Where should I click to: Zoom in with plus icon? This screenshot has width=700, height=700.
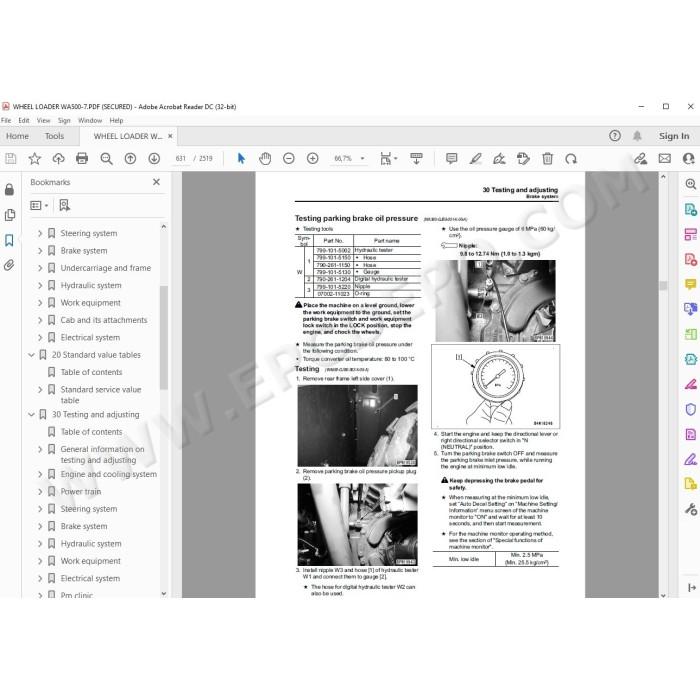tap(312, 158)
